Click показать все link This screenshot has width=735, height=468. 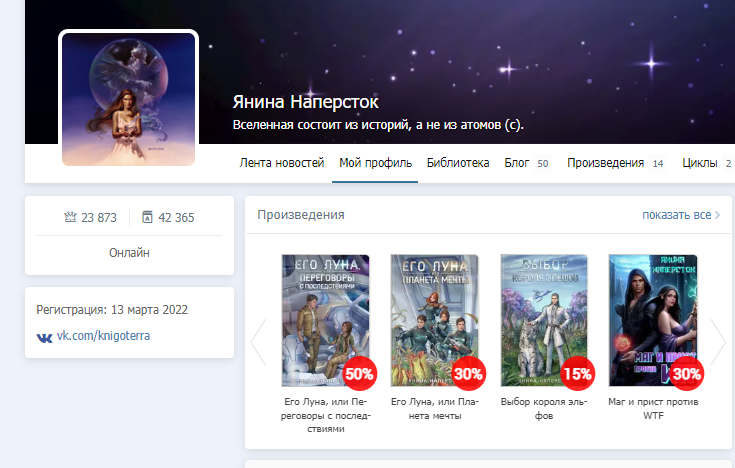tap(681, 215)
